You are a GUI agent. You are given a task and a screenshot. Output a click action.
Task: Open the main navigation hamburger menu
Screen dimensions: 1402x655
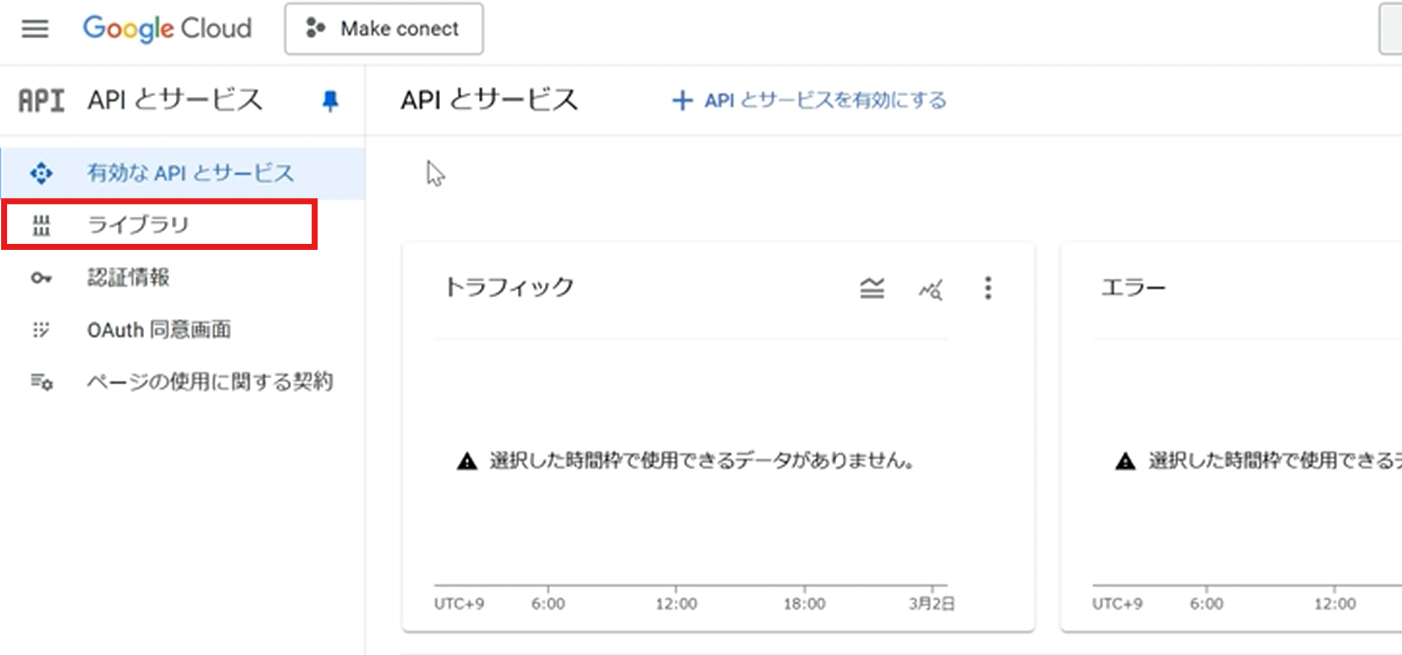click(35, 29)
